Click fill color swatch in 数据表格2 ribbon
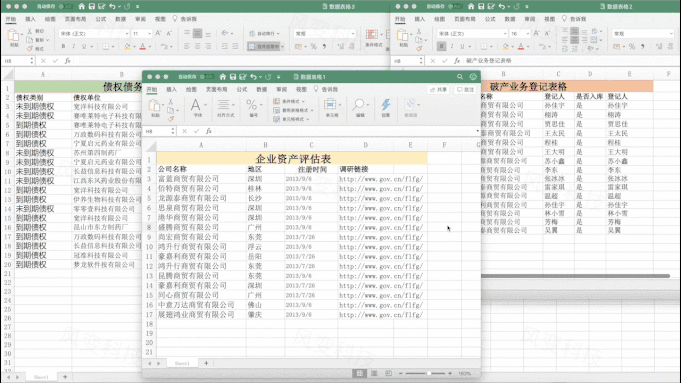681x383 pixels. pyautogui.click(x=506, y=46)
